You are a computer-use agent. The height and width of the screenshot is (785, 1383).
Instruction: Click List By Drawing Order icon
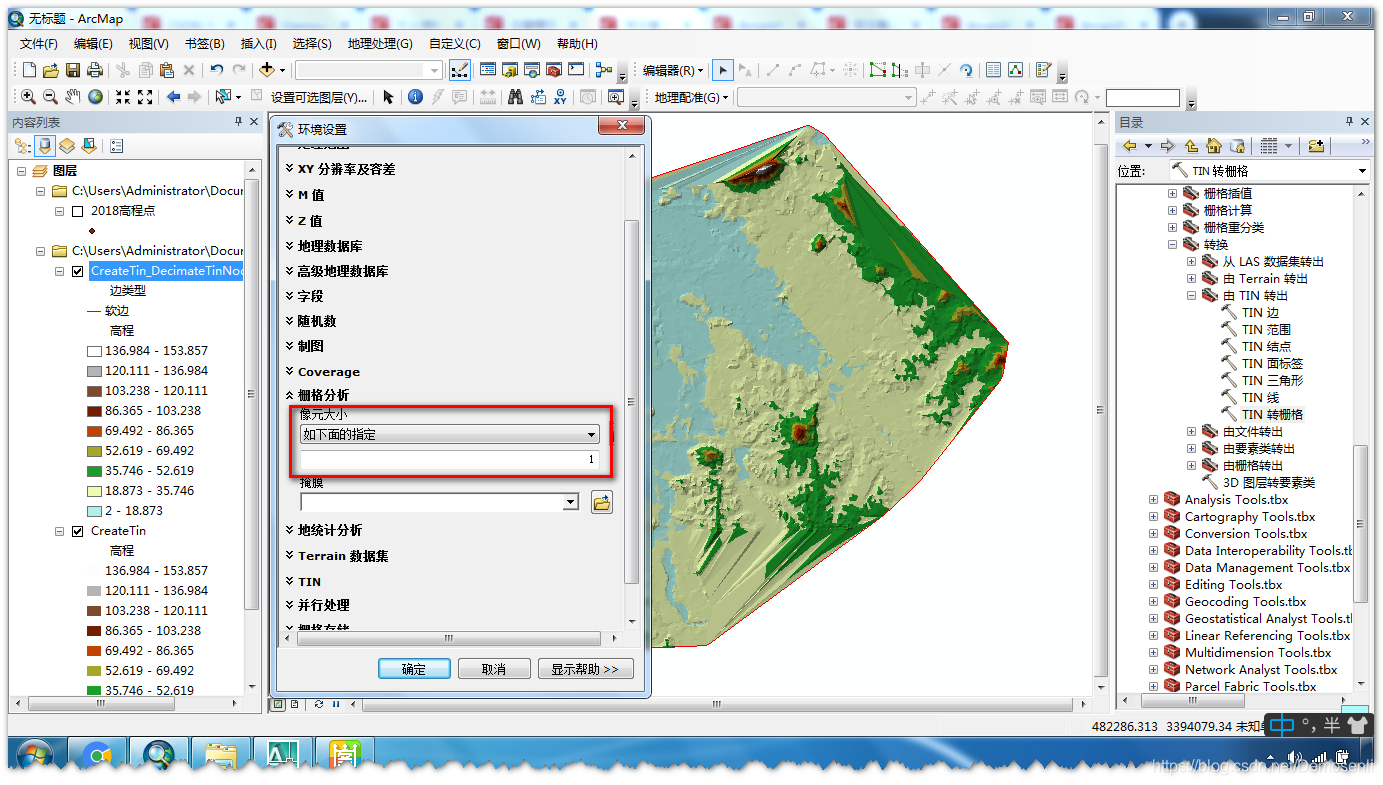click(23, 146)
